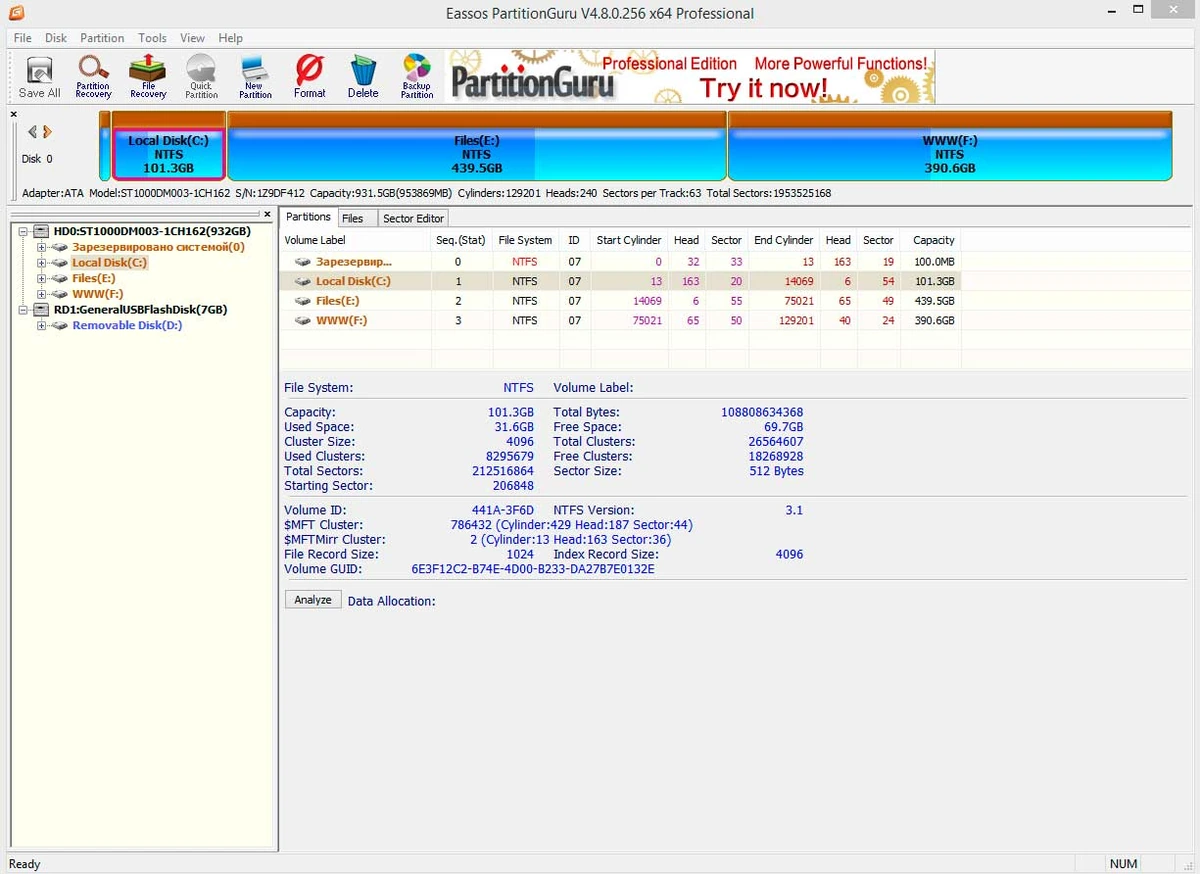
Task: Open the View menu
Action: [x=192, y=38]
